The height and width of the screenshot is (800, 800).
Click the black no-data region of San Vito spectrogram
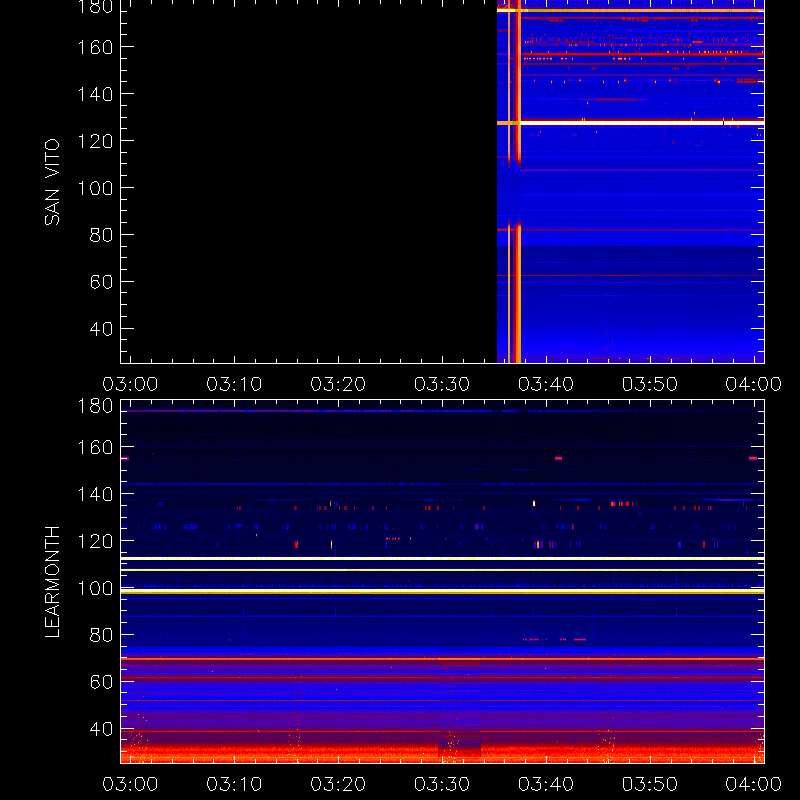pos(309,181)
